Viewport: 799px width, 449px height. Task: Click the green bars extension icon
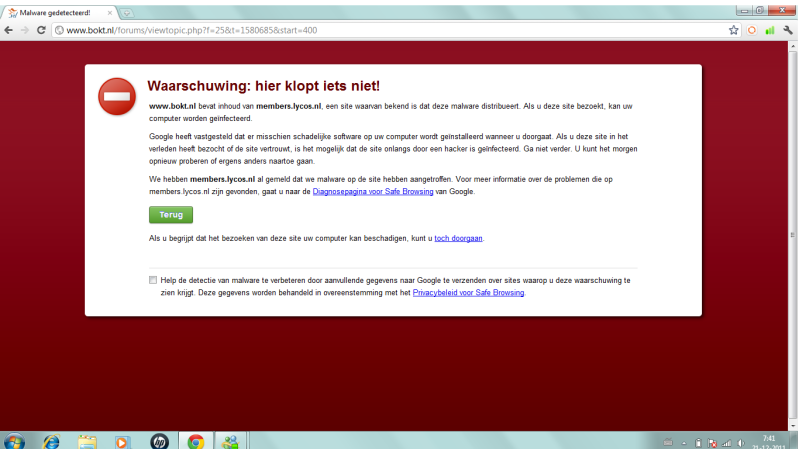(769, 31)
